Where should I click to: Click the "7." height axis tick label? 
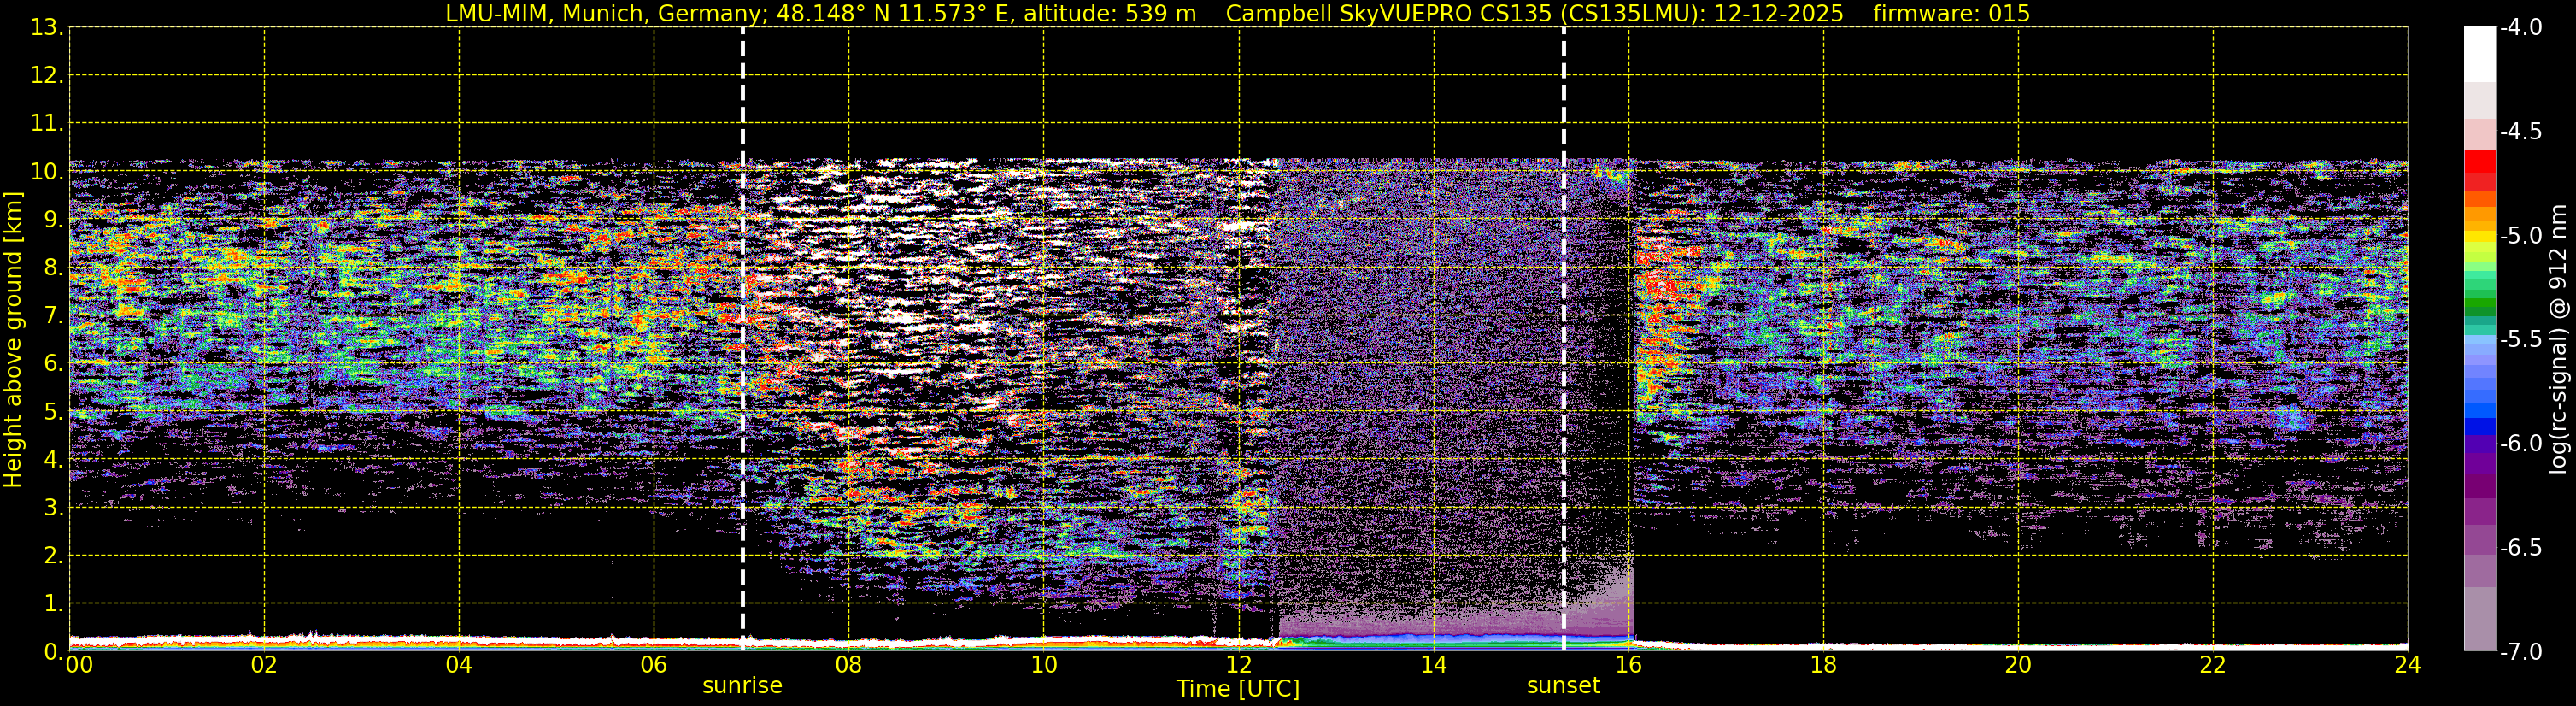click(x=54, y=316)
